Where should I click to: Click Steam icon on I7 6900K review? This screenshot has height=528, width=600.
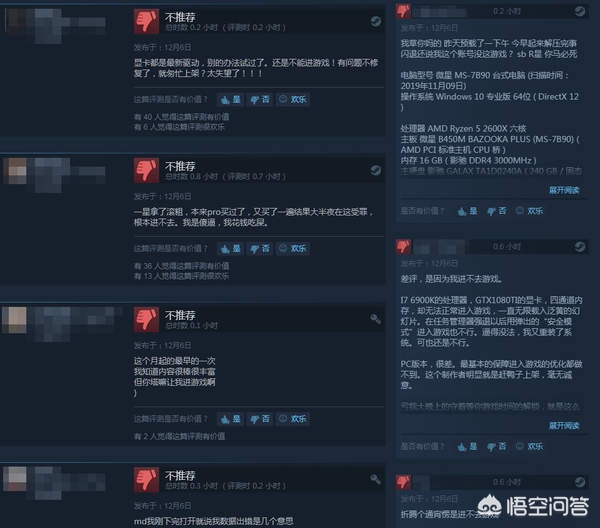(x=580, y=247)
